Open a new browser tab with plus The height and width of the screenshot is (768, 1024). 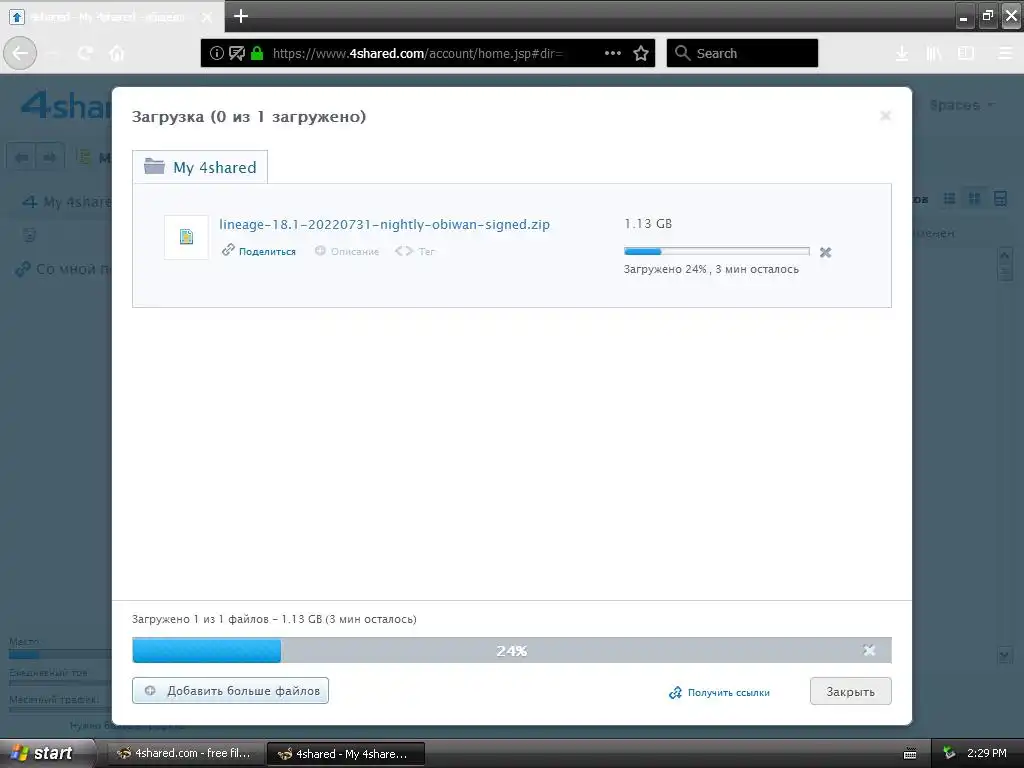point(241,16)
